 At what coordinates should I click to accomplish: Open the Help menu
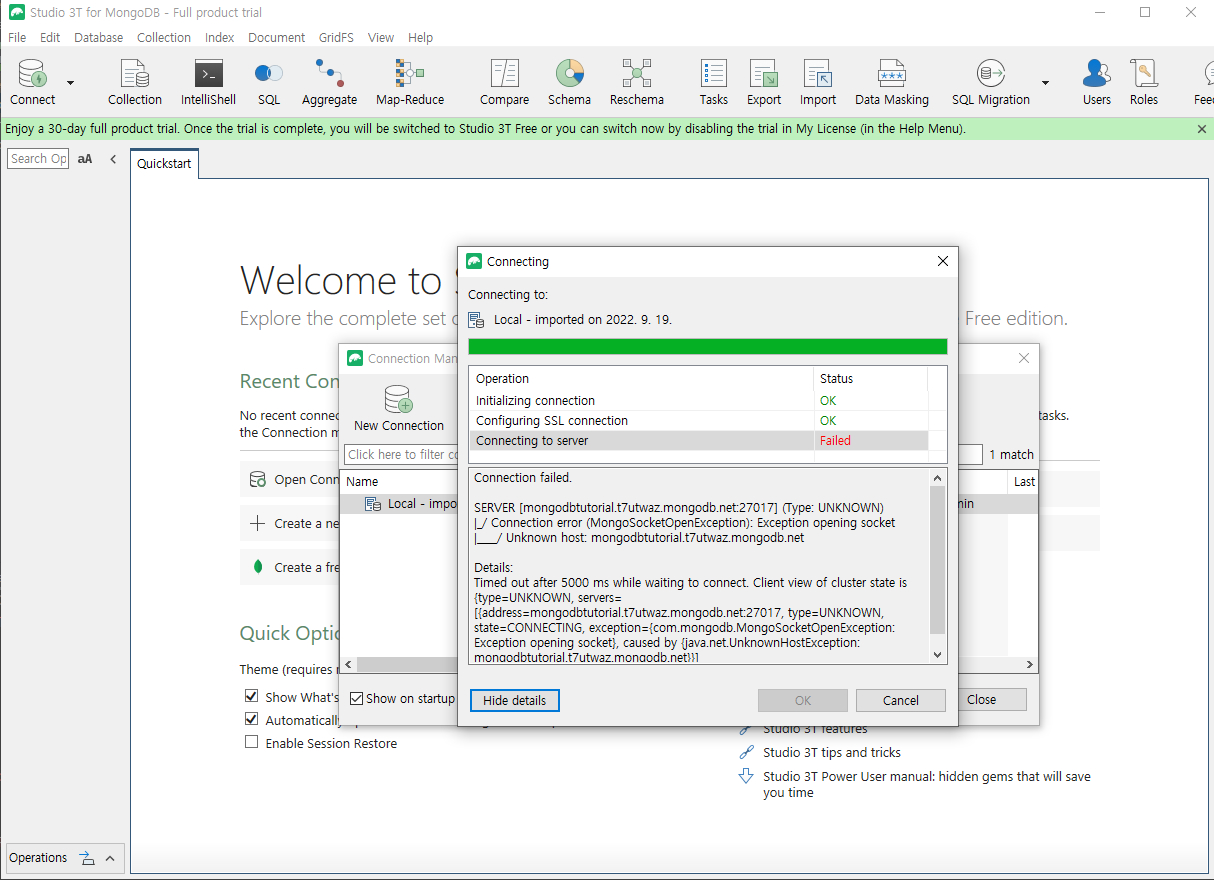click(421, 37)
